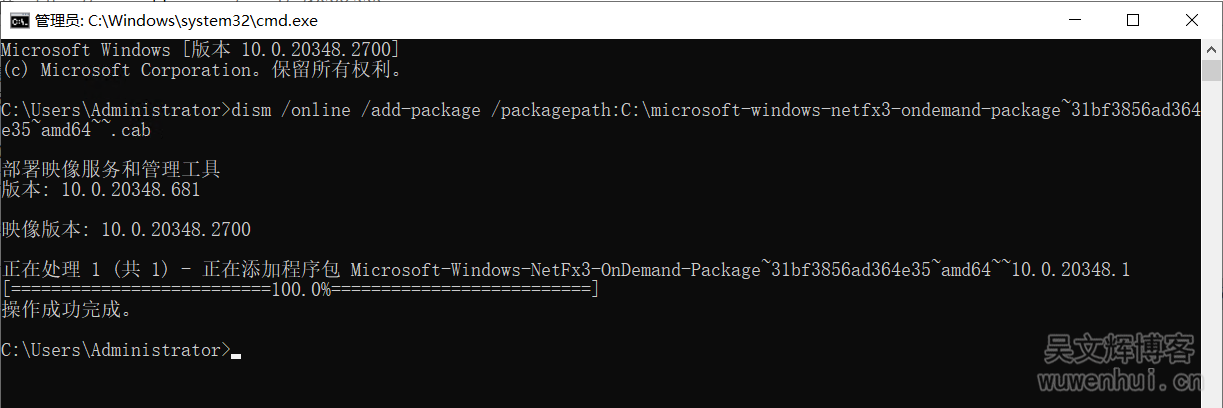Viewport: 1223px width, 408px height.
Task: Click the 版本: 10.0.20348.681 line
Action: (x=100, y=190)
